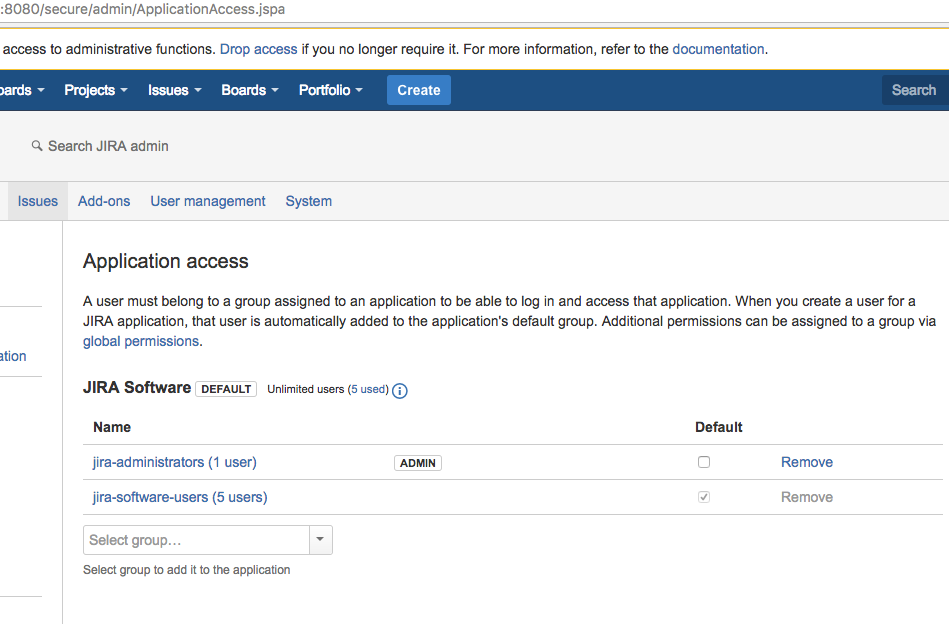Viewport: 949px width, 624px height.
Task: Expand the Portfolio menu
Action: pos(330,90)
